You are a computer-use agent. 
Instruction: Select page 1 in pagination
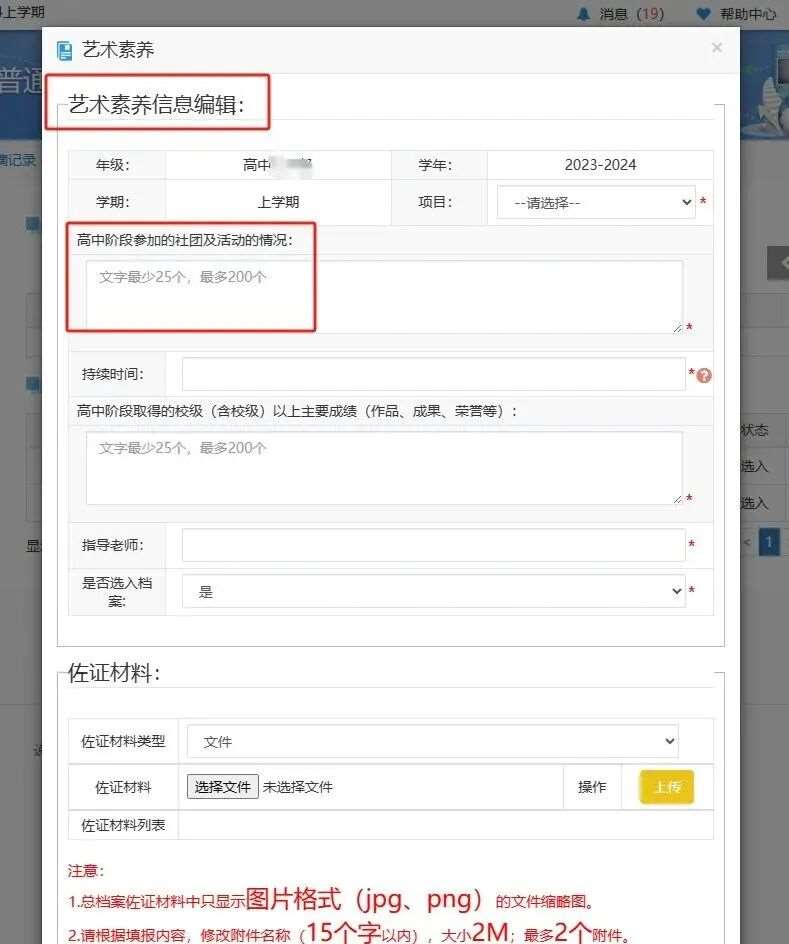(x=769, y=543)
